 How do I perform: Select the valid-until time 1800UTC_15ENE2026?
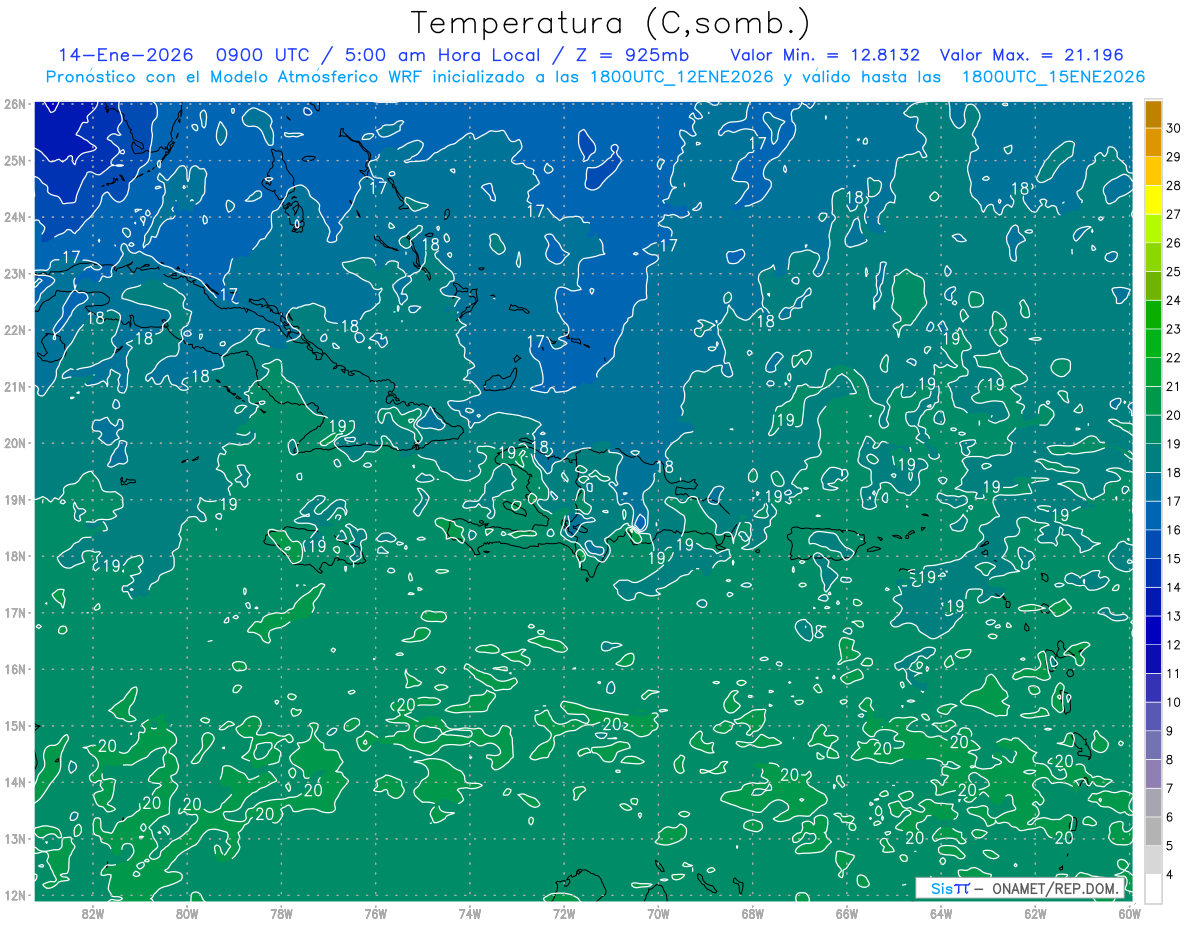tap(1053, 77)
